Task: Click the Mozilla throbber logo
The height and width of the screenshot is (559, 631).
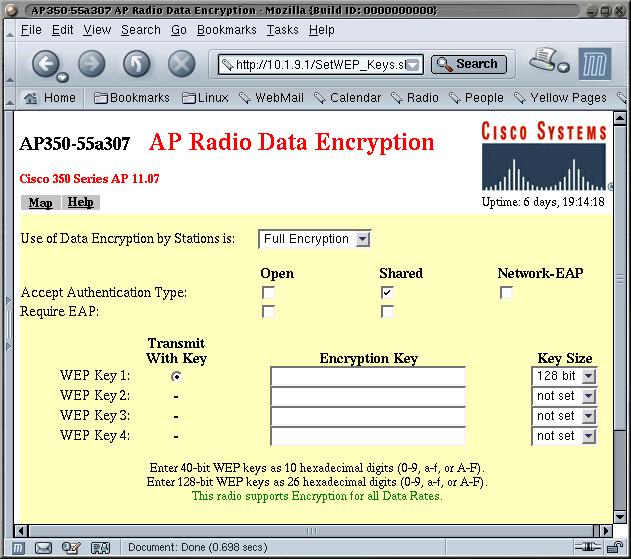Action: tap(595, 64)
